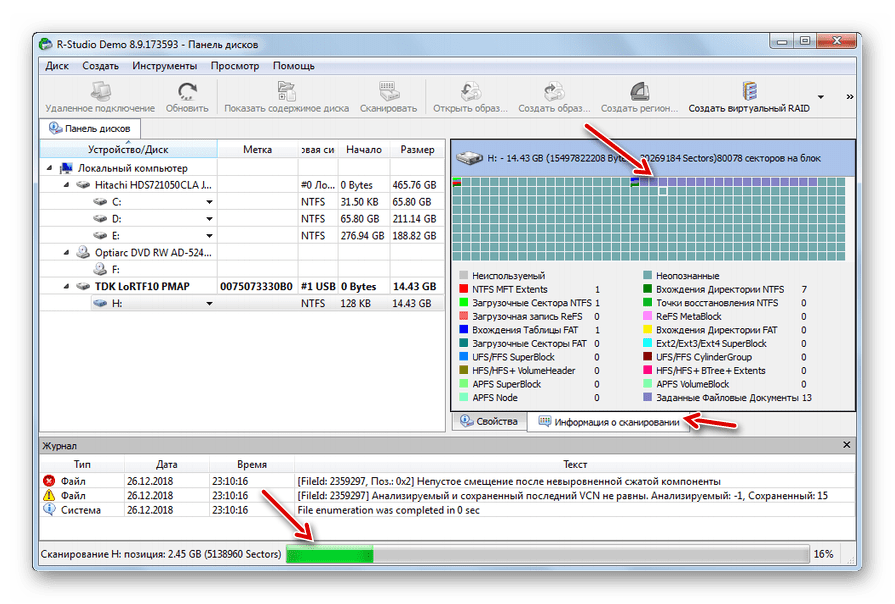Image resolution: width=895 pixels, height=604 pixels.
Task: Switch to the Информация о сканировании tab
Action: [608, 422]
